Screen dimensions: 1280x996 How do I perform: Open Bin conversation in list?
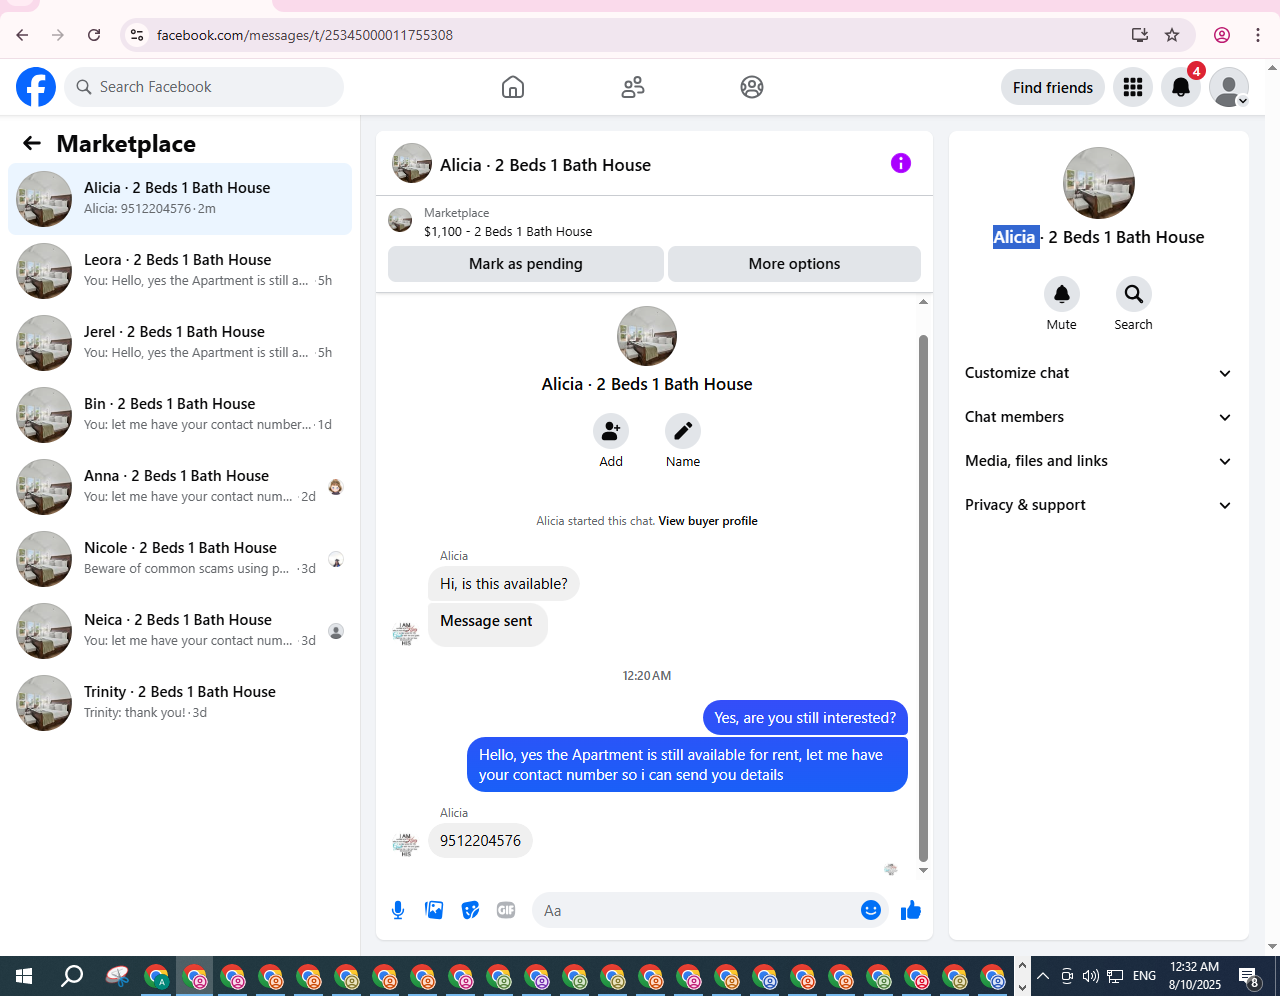point(180,415)
